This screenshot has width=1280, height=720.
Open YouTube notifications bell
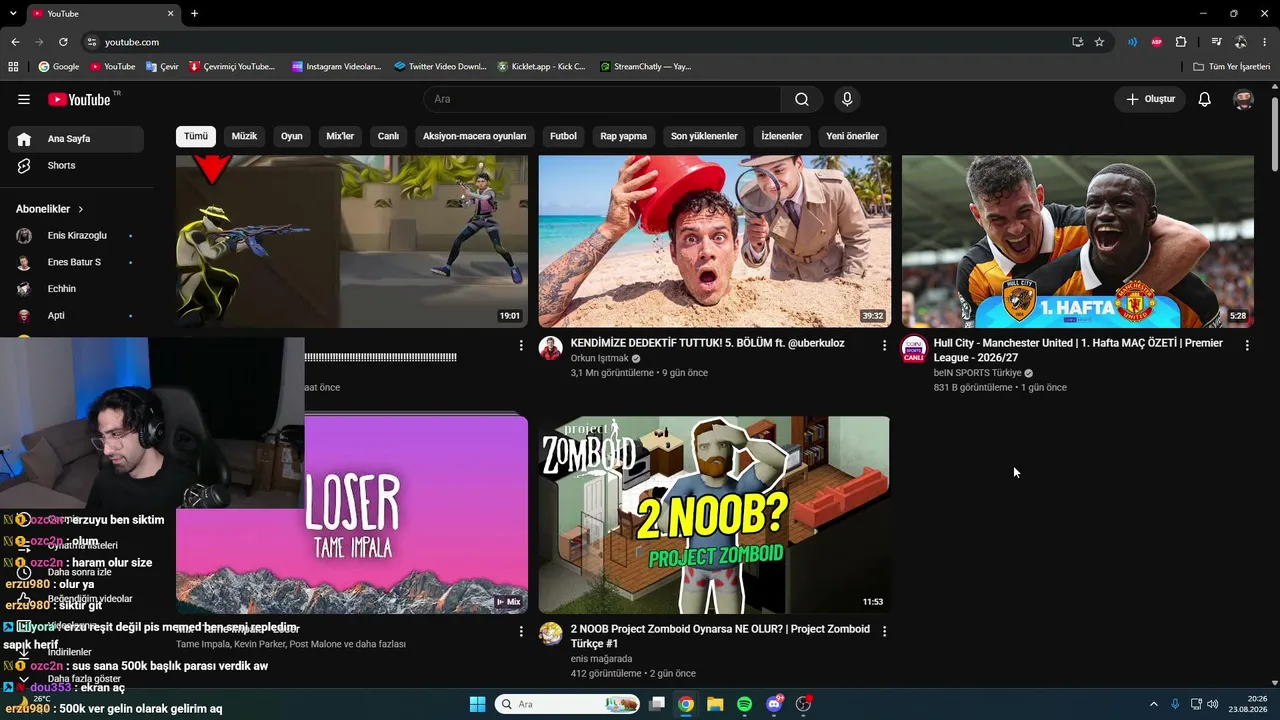tap(1205, 99)
